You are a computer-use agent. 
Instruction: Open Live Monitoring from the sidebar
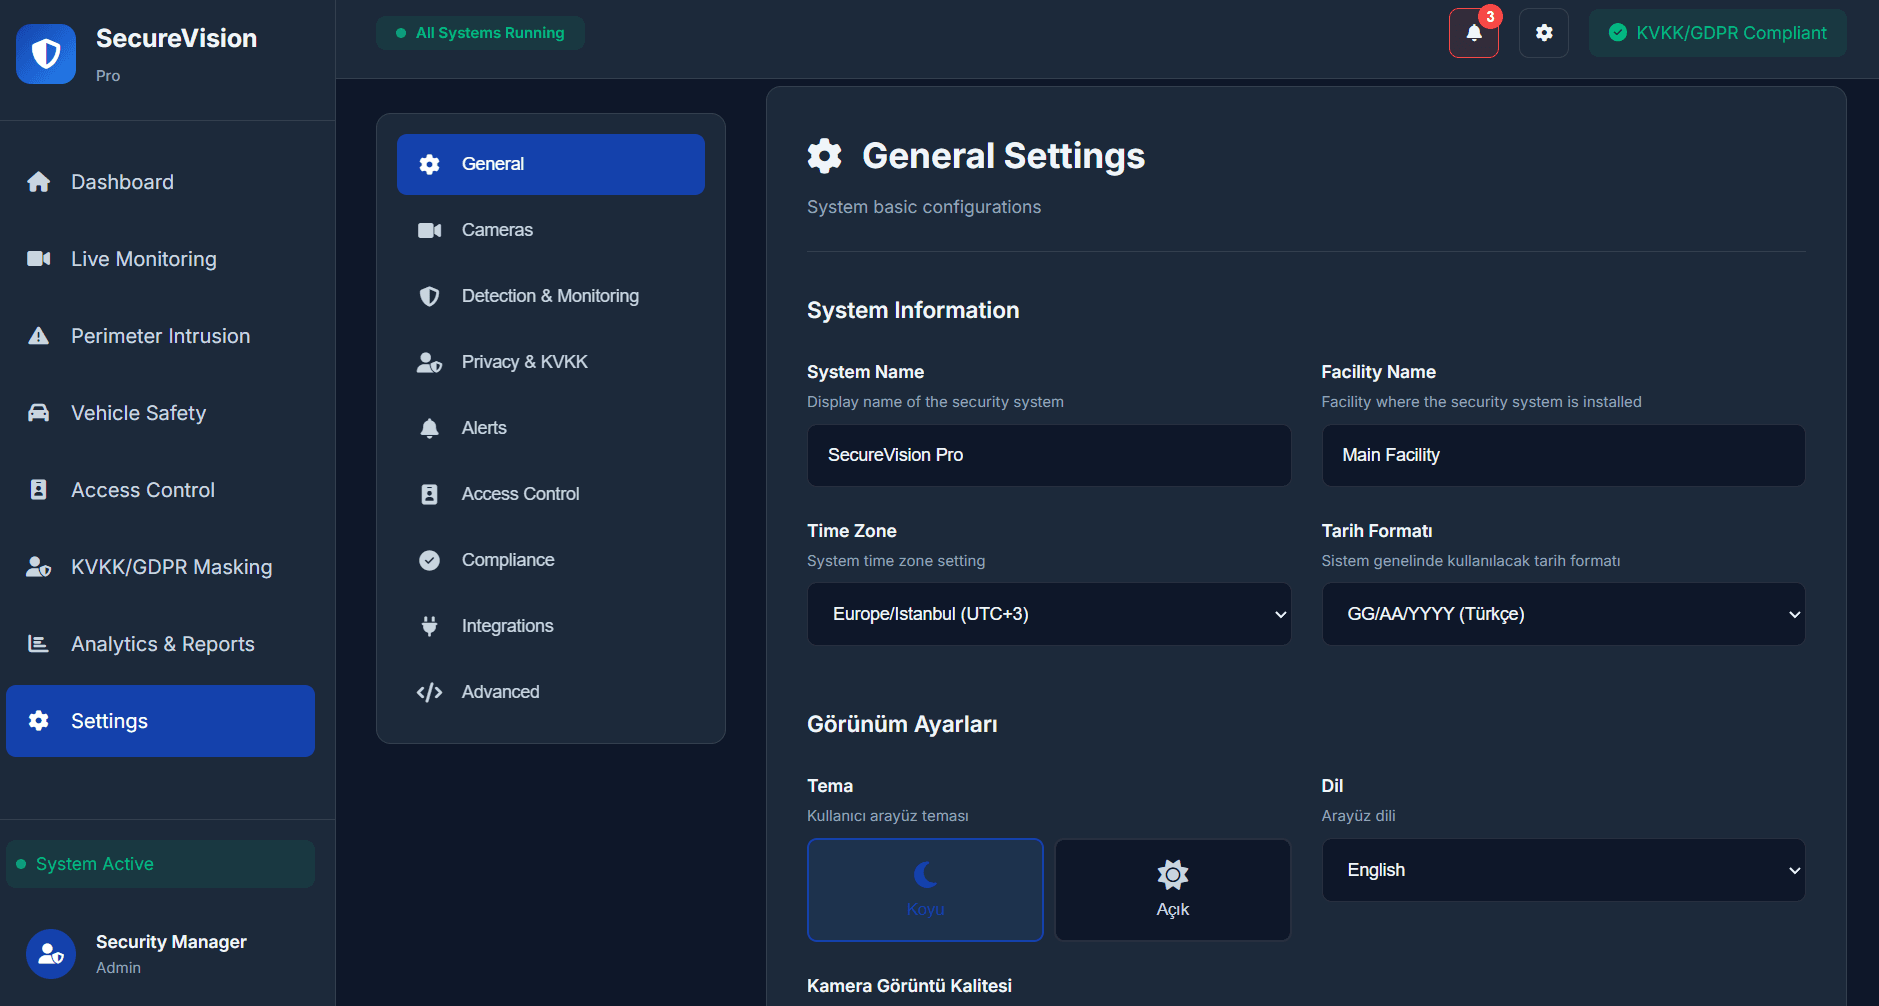pyautogui.click(x=143, y=259)
